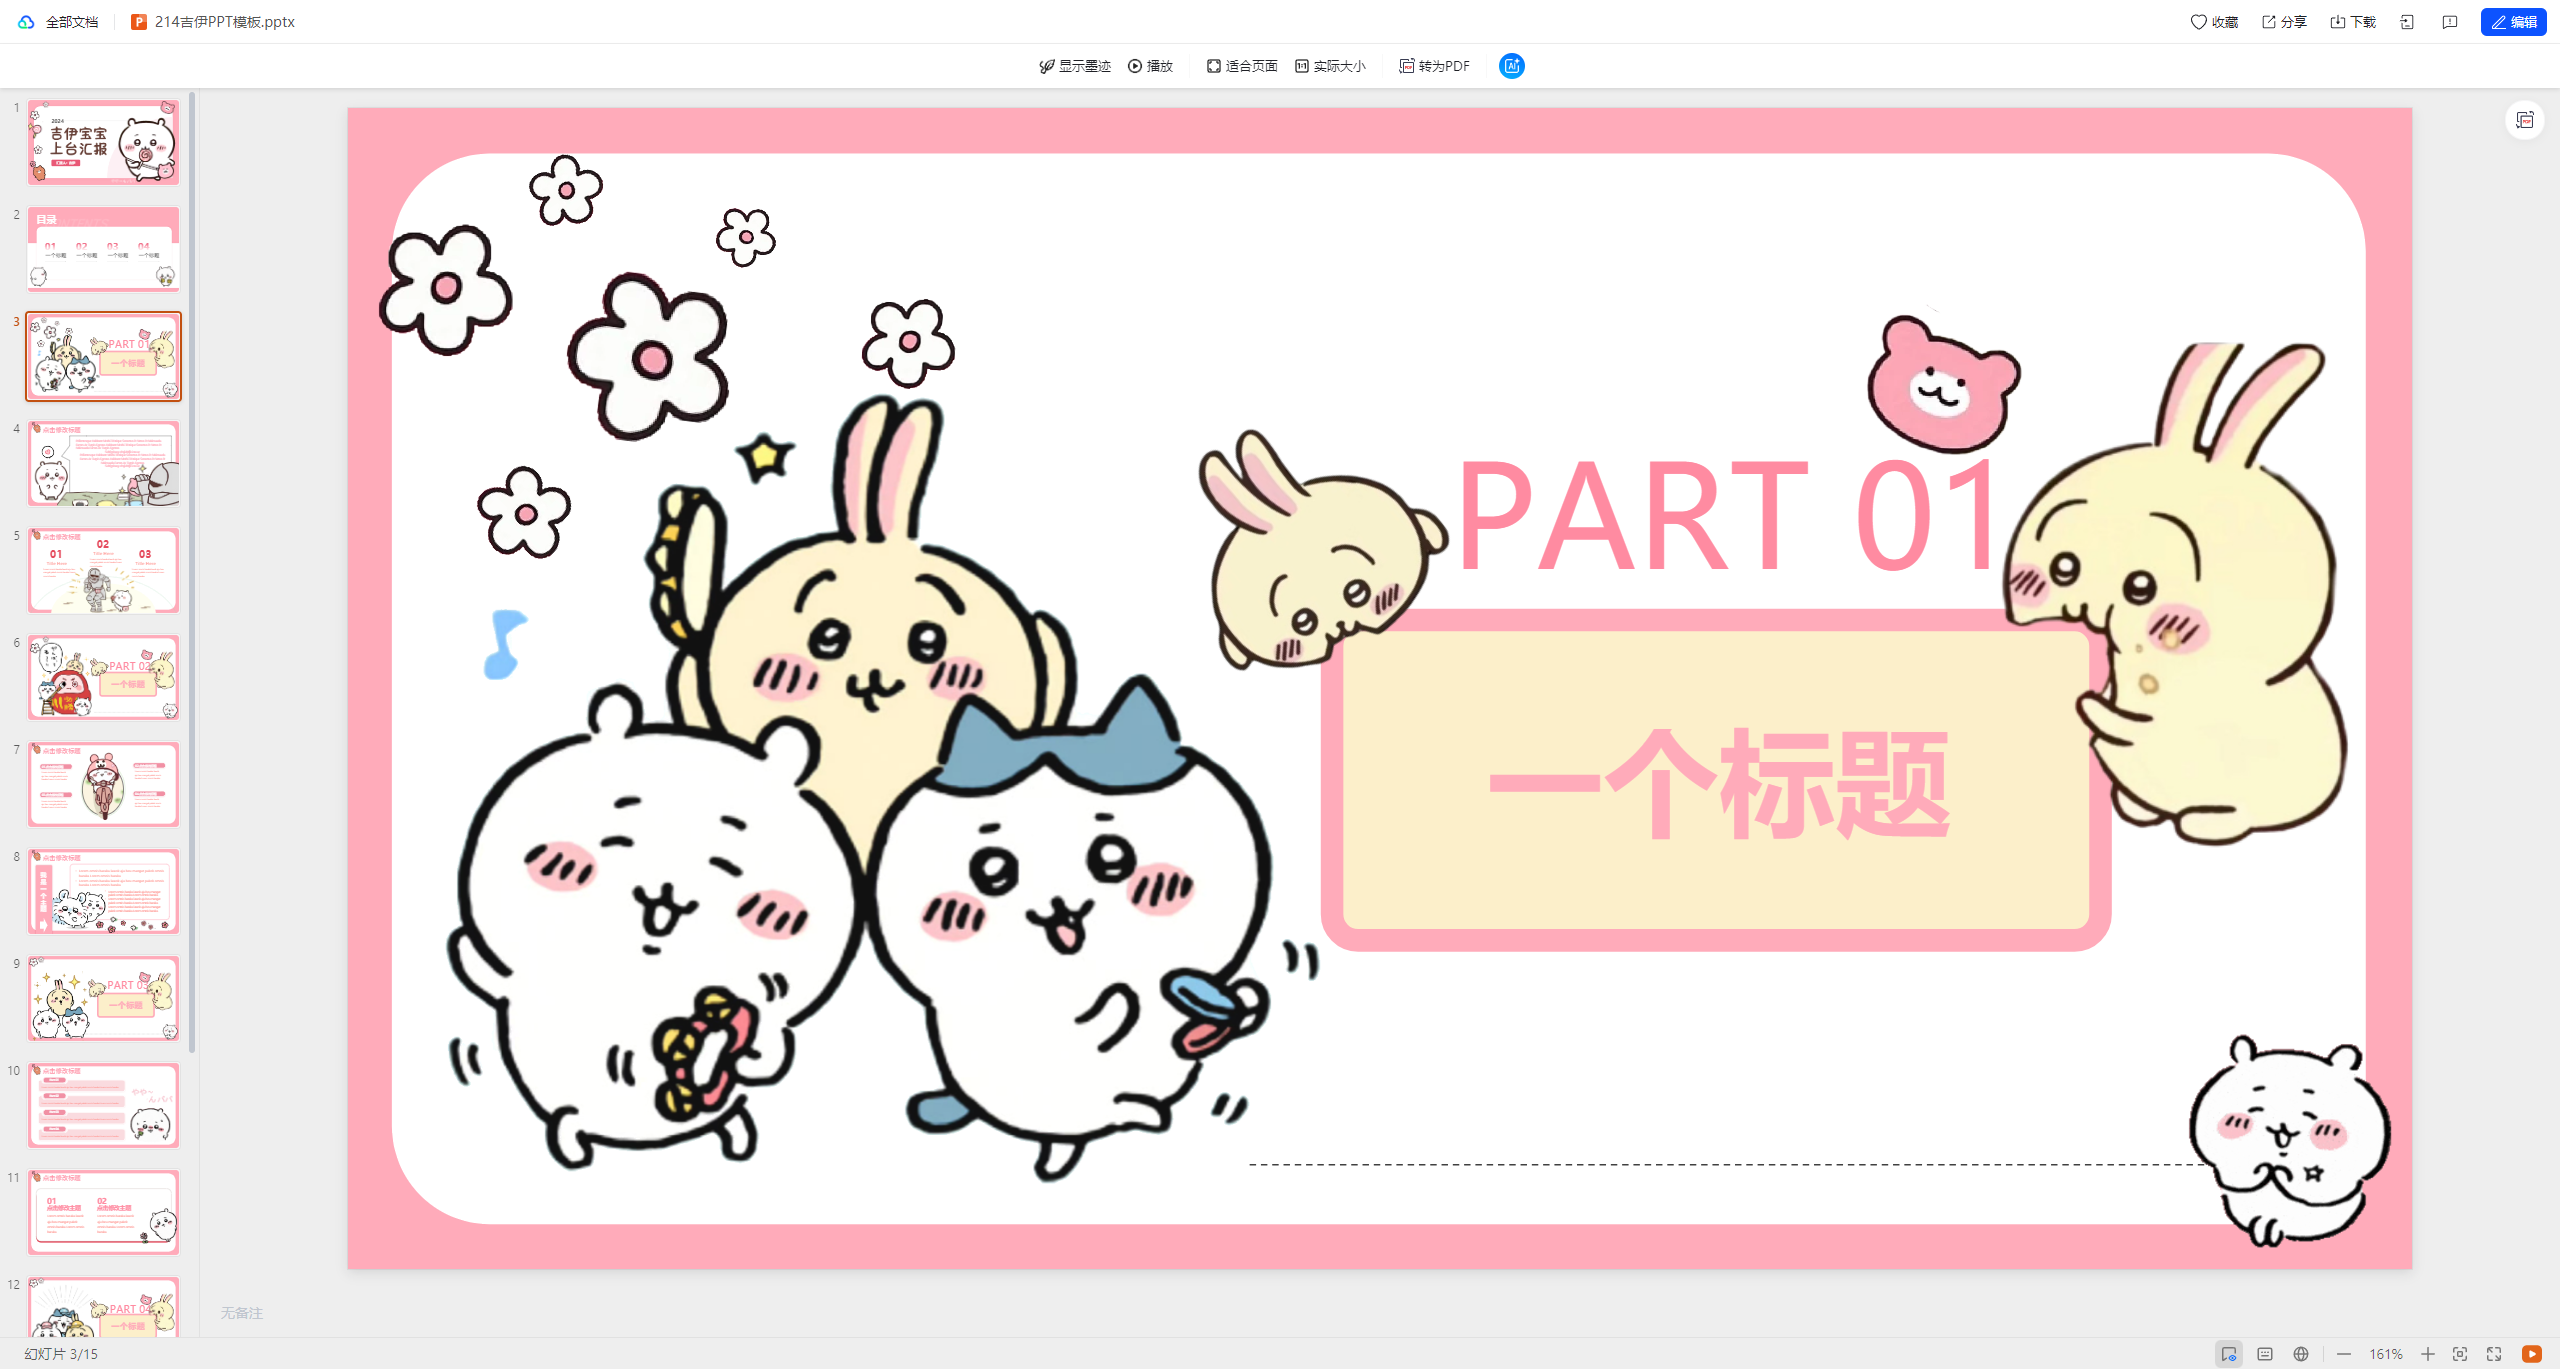The height and width of the screenshot is (1369, 2560).
Task: Click the feedback message icon
Action: point(2449,22)
